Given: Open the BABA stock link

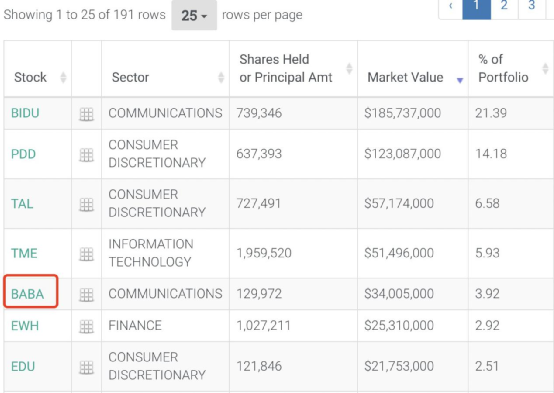Looking at the screenshot, I should click(x=28, y=294).
